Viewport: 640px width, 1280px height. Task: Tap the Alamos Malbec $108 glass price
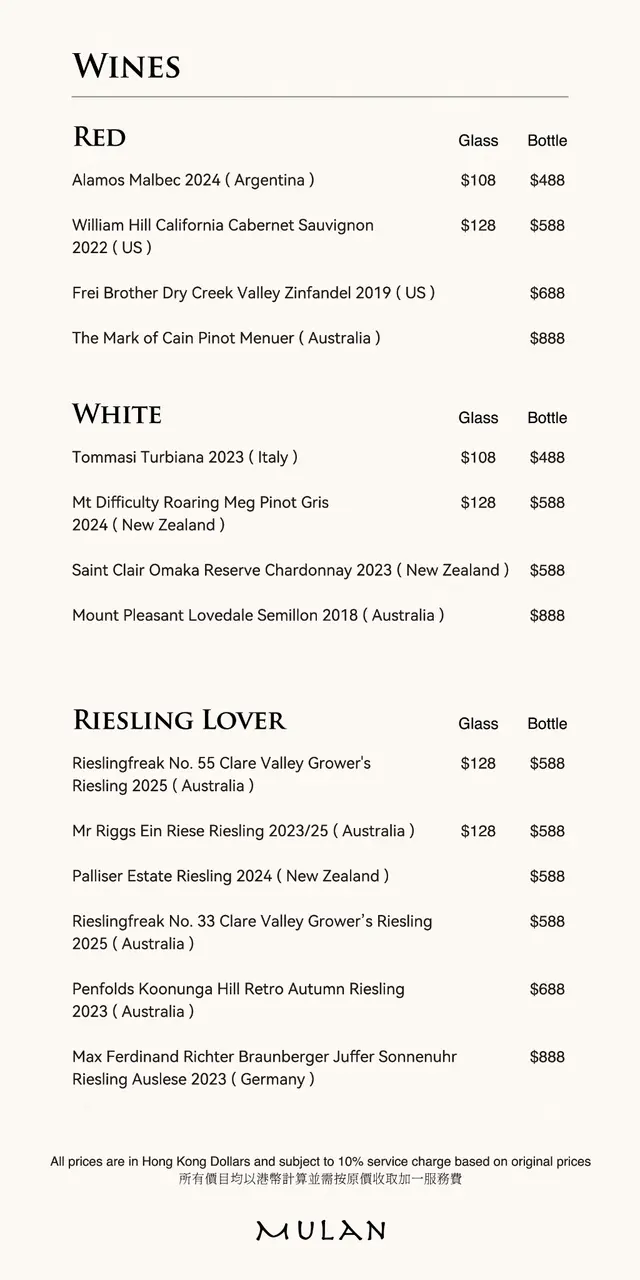tap(478, 180)
